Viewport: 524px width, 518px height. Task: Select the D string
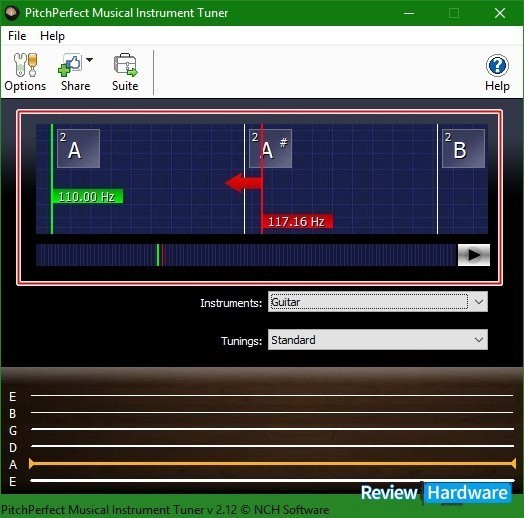[x=272, y=446]
